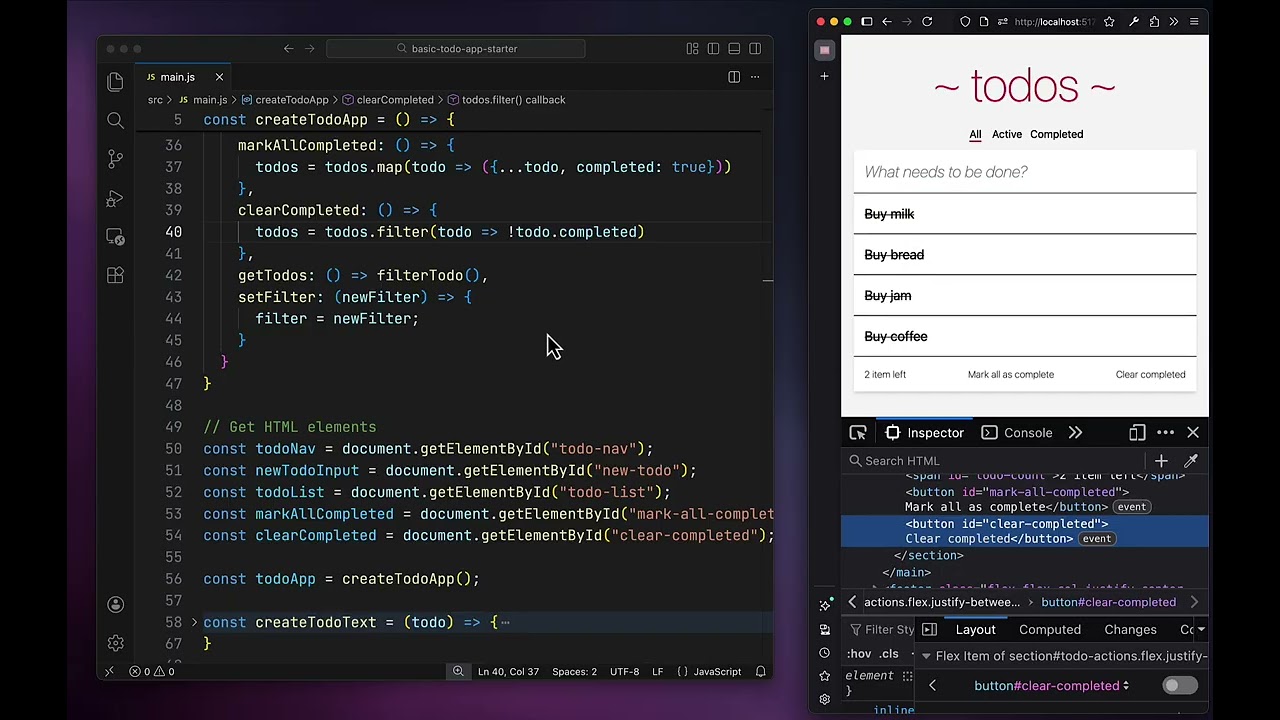1280x720 pixels.
Task: Toggle the Buy bread todo
Action: tap(894, 255)
